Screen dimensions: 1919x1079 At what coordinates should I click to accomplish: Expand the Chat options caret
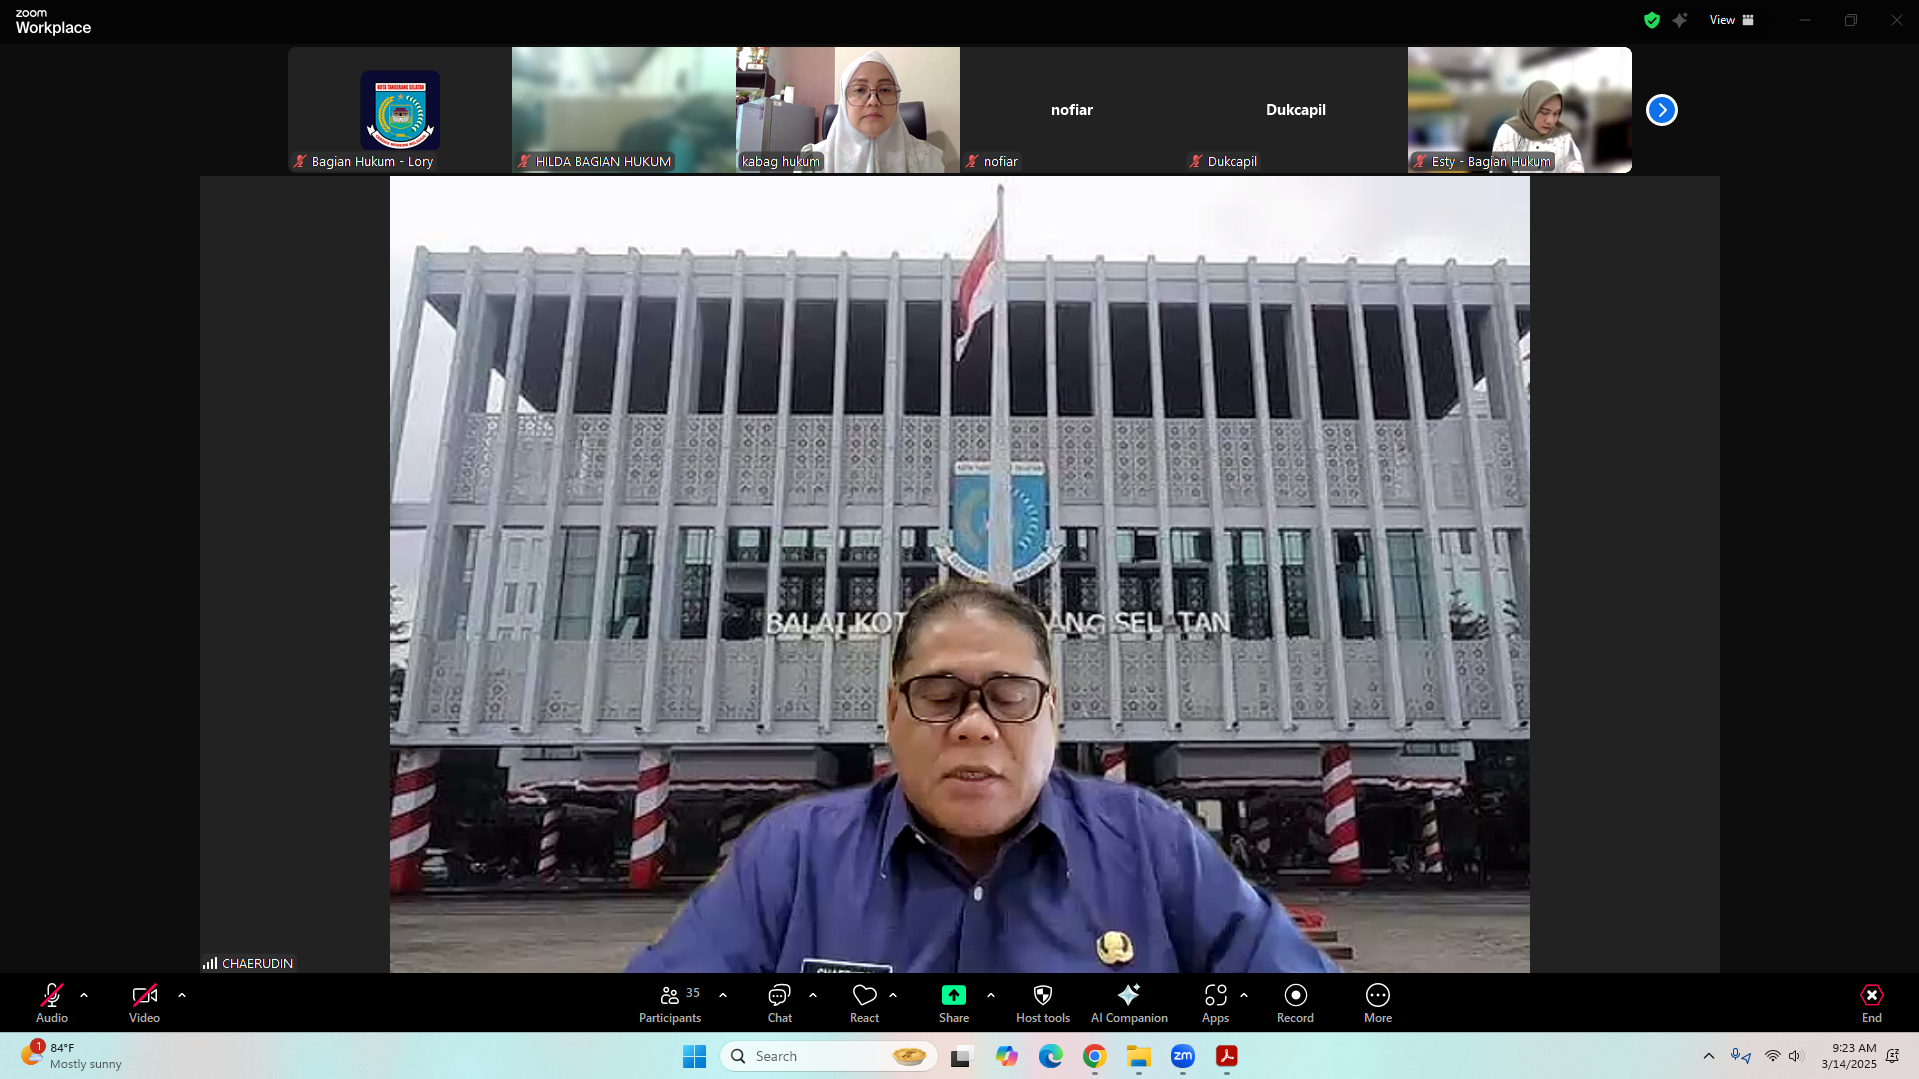pos(813,995)
